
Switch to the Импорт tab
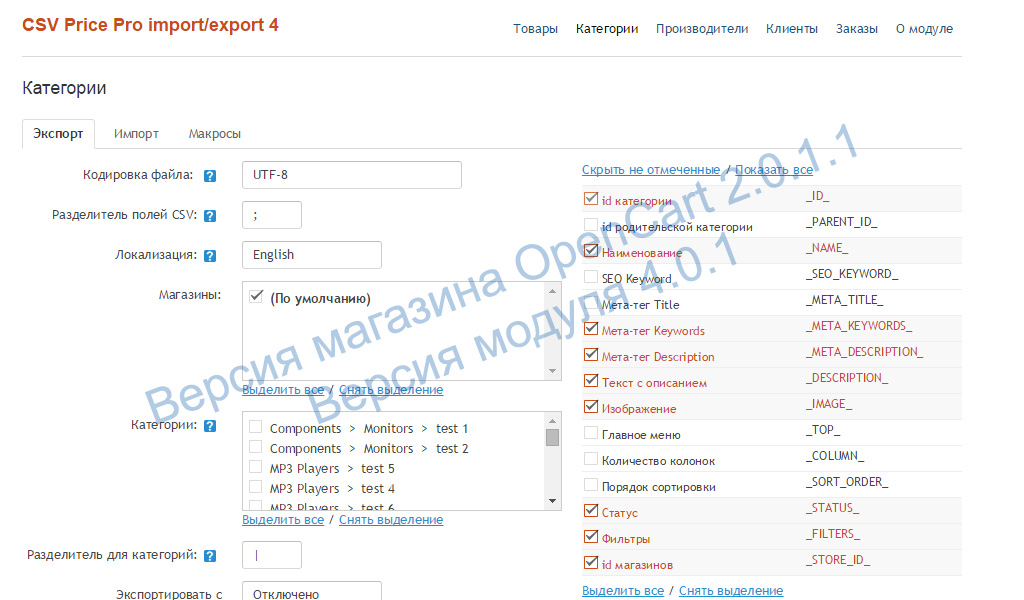point(136,134)
